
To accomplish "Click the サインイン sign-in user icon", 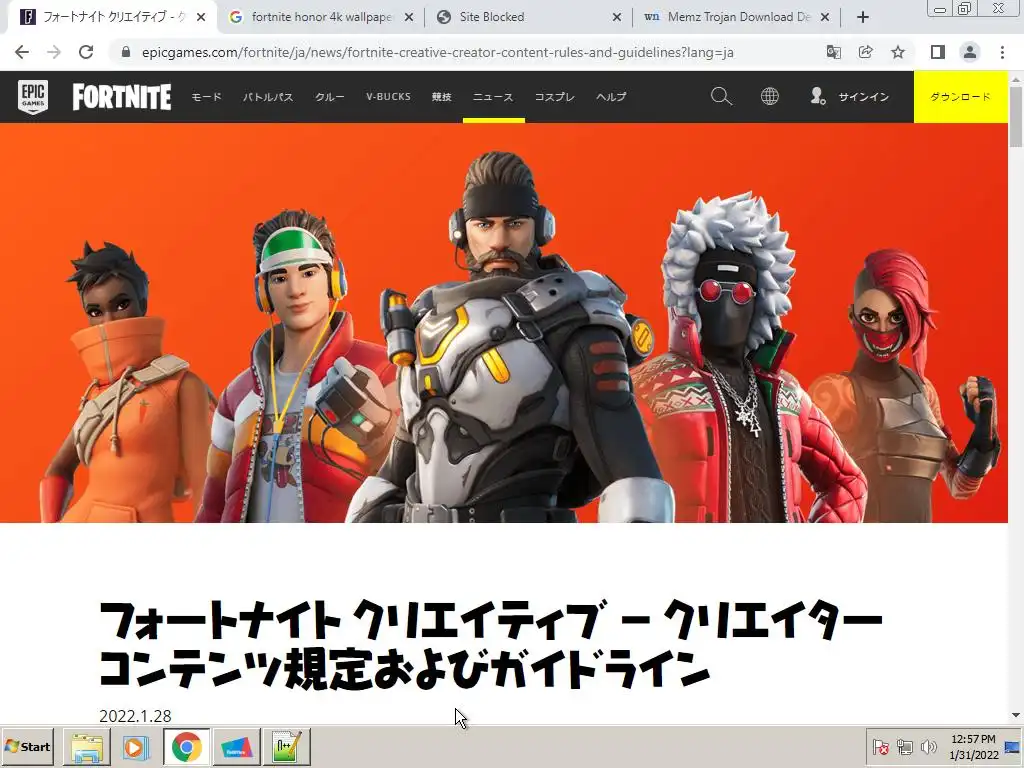I will (818, 97).
